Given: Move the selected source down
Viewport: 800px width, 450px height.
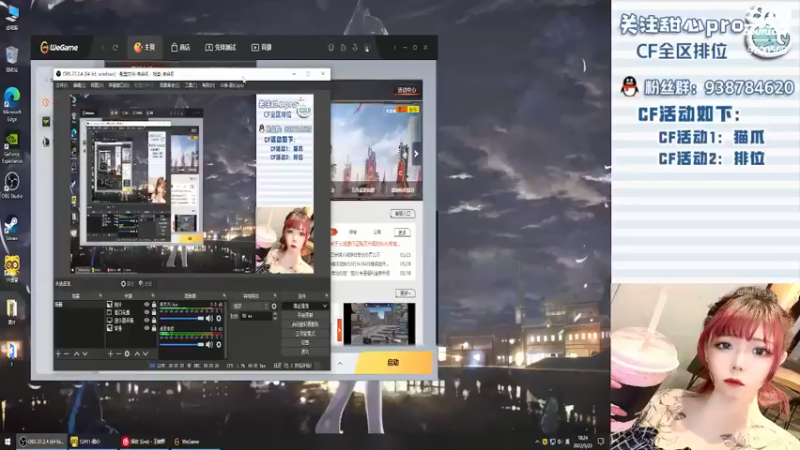Looking at the screenshot, I should tap(145, 354).
